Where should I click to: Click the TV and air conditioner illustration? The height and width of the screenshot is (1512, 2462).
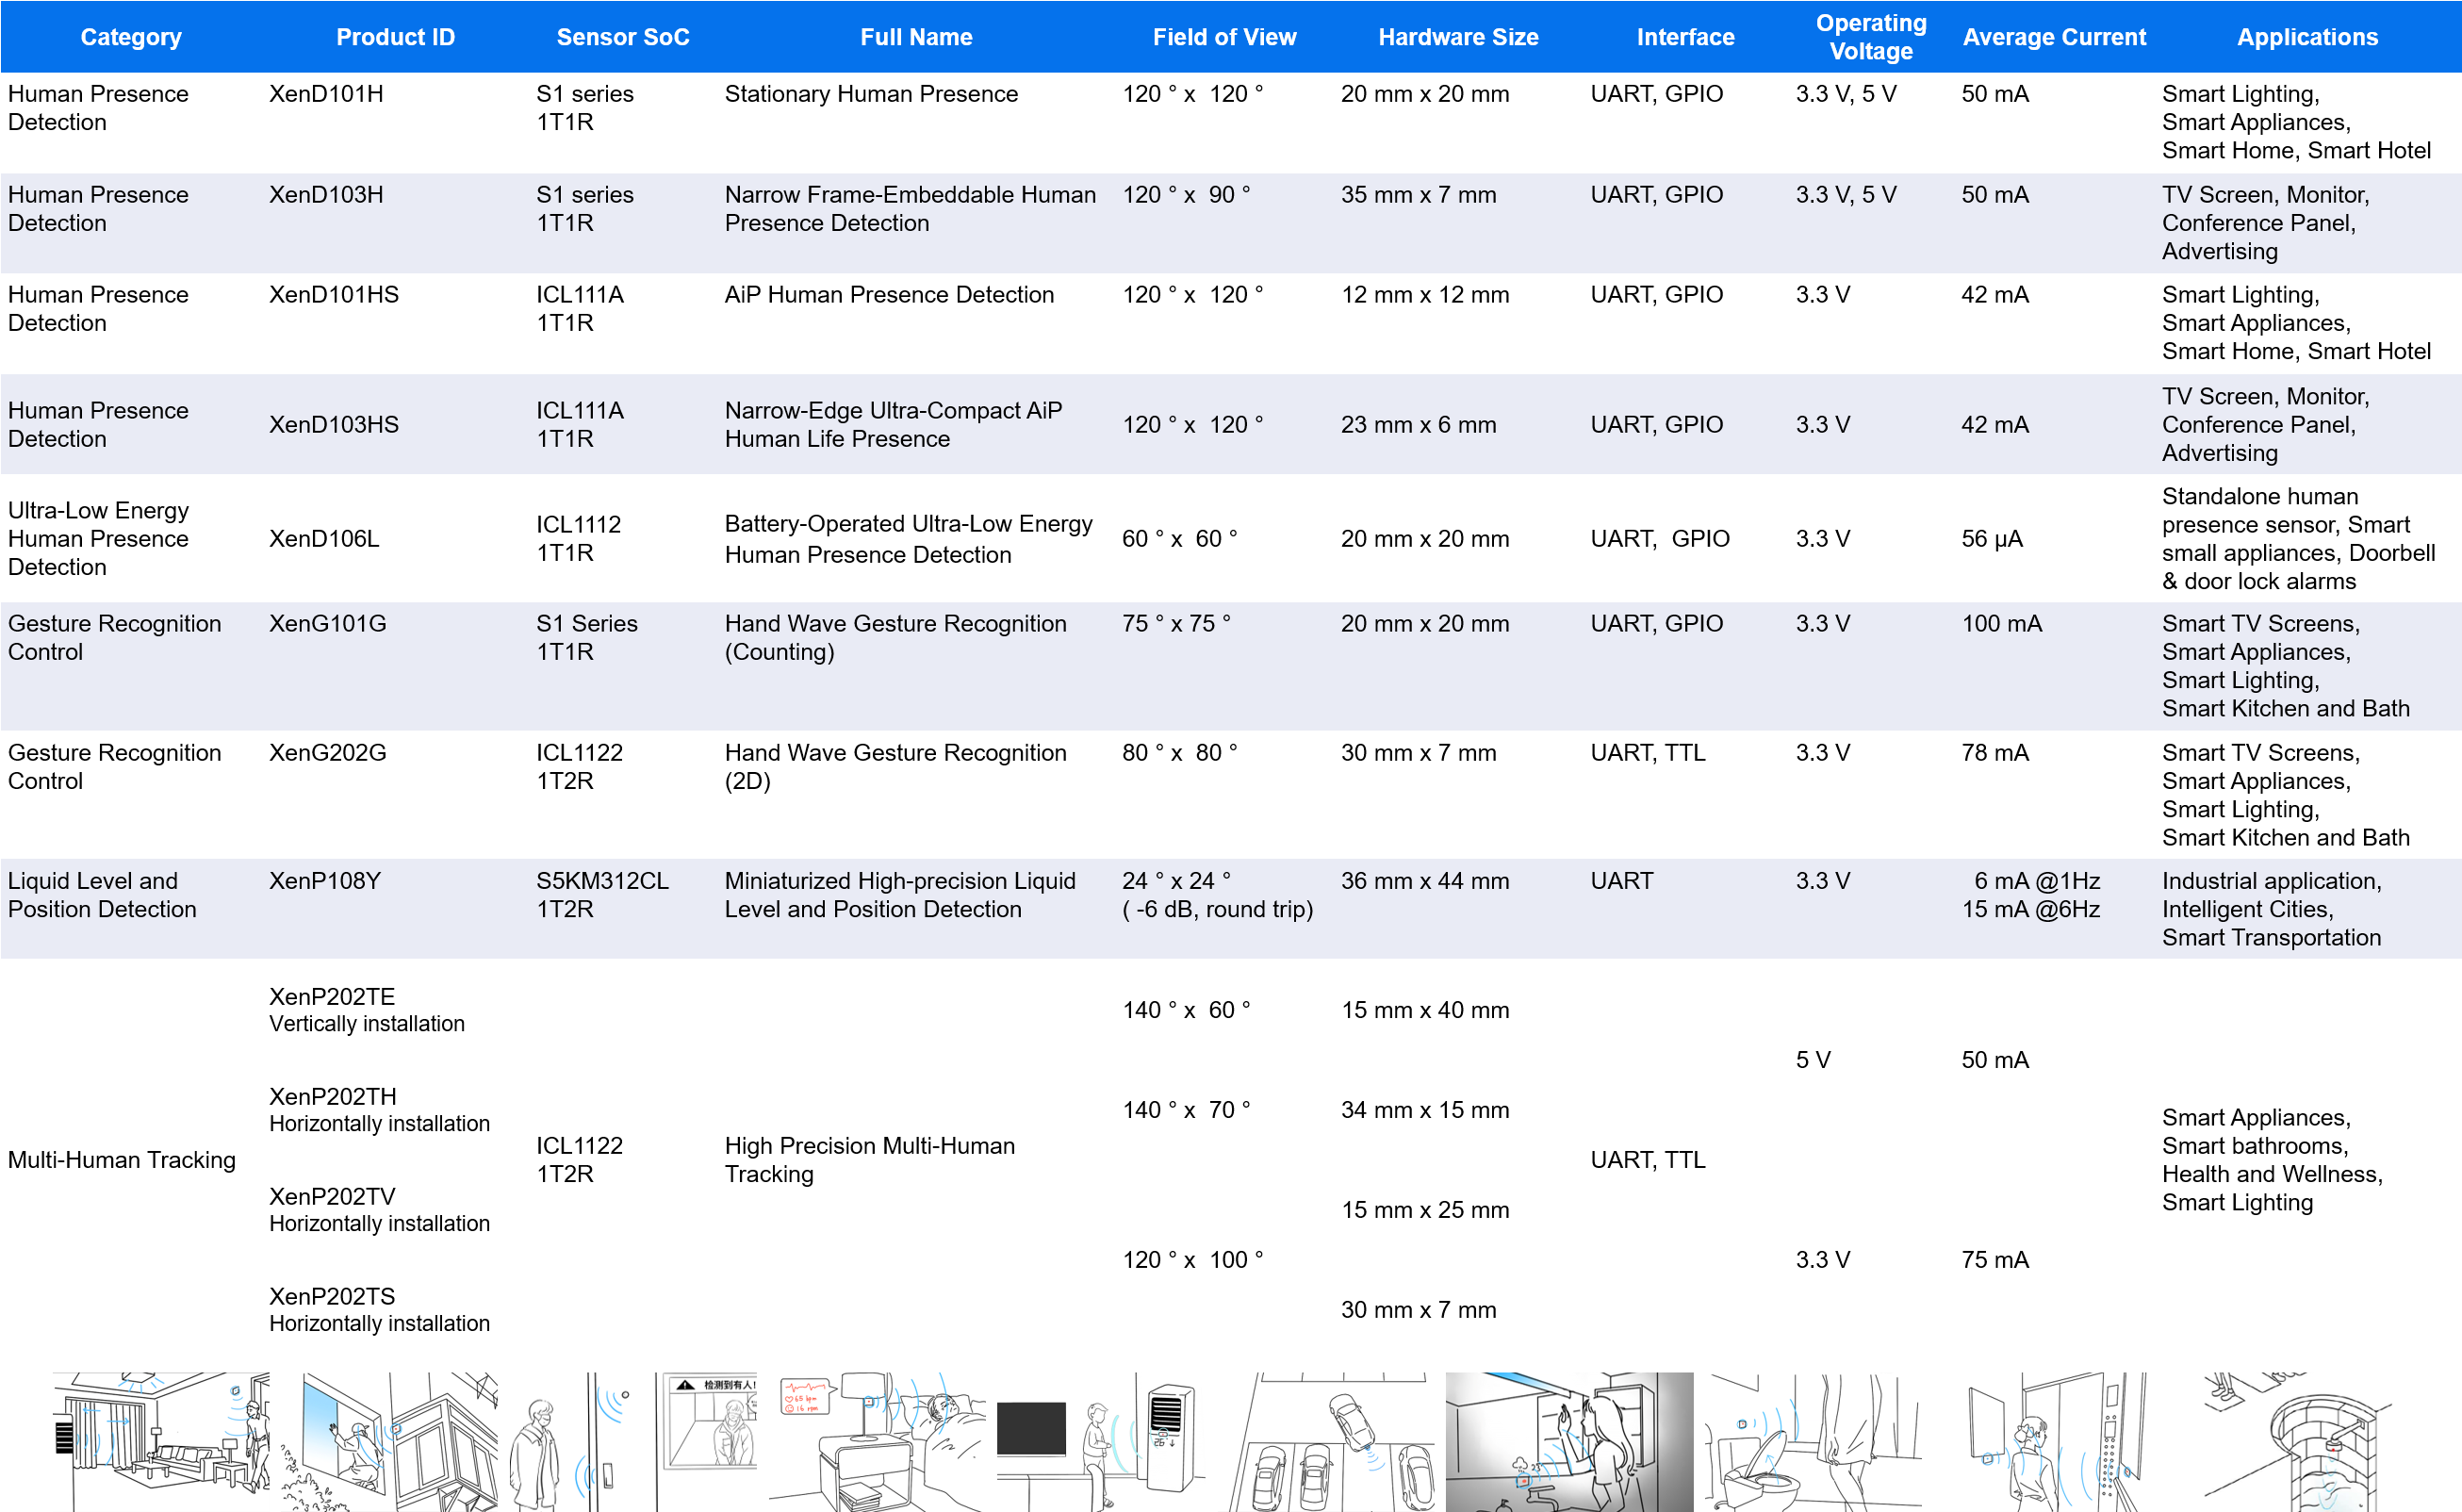(1100, 1440)
